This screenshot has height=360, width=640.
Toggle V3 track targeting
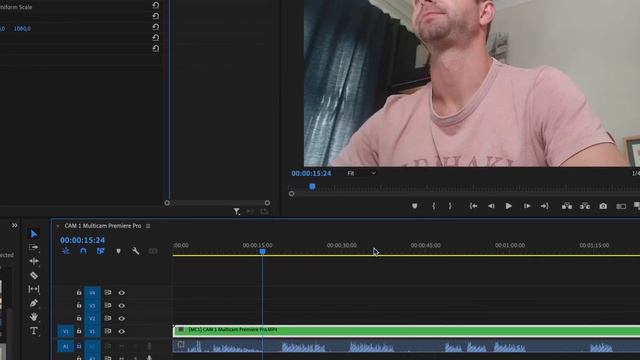coord(92,306)
